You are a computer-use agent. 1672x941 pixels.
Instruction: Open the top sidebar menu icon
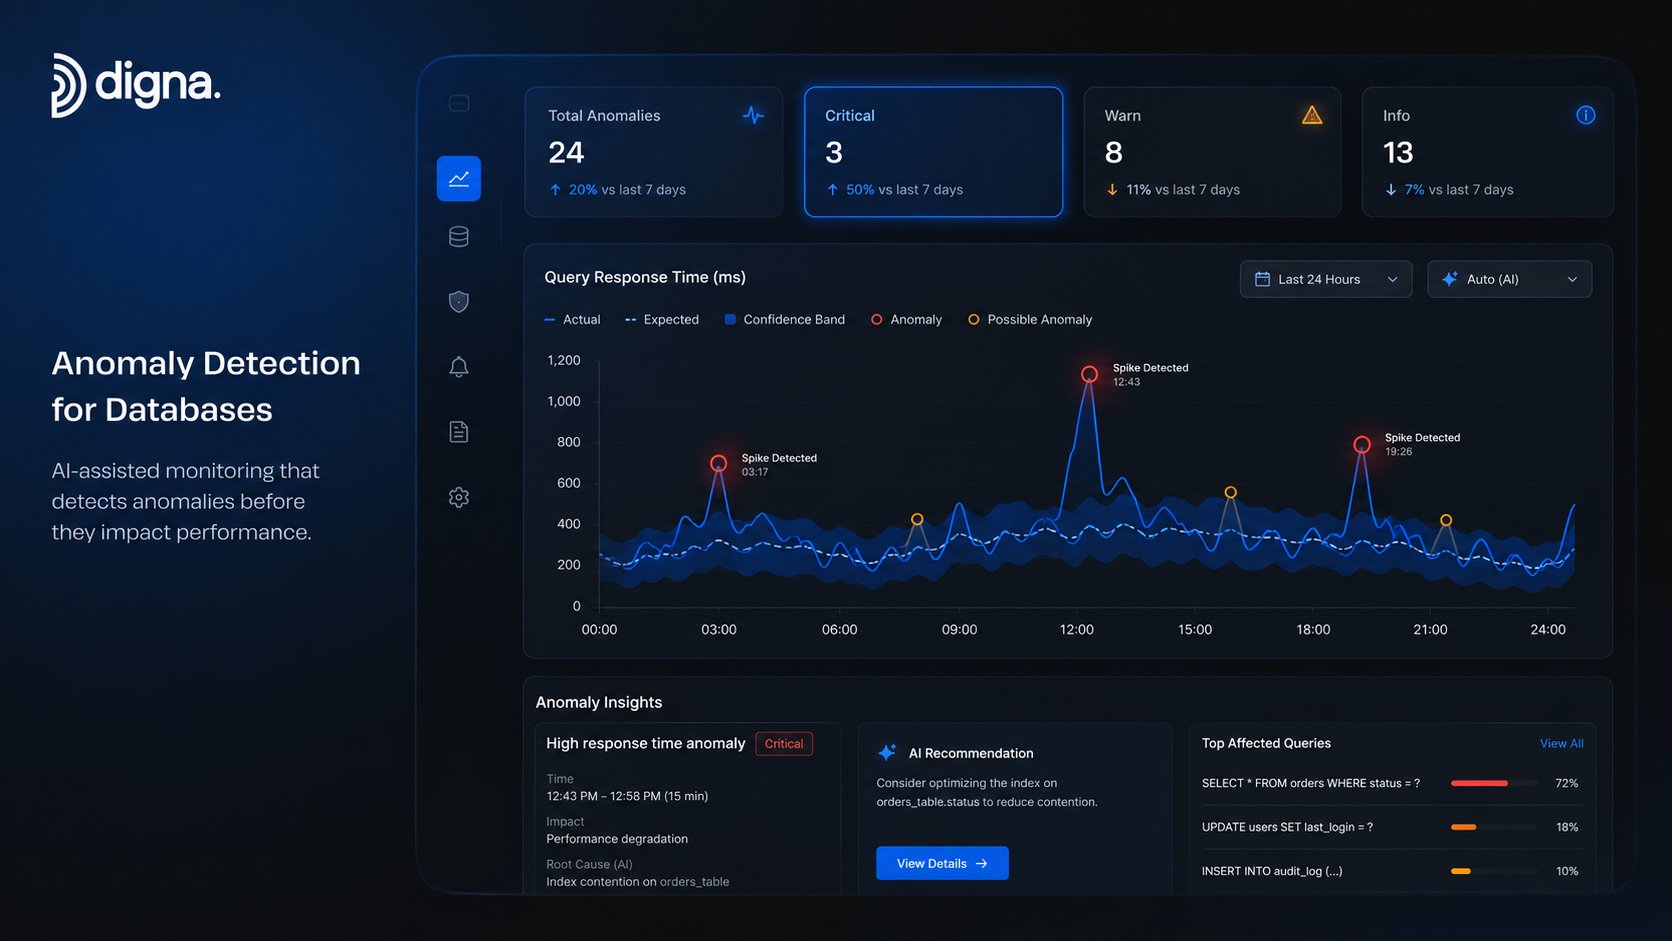pyautogui.click(x=459, y=103)
